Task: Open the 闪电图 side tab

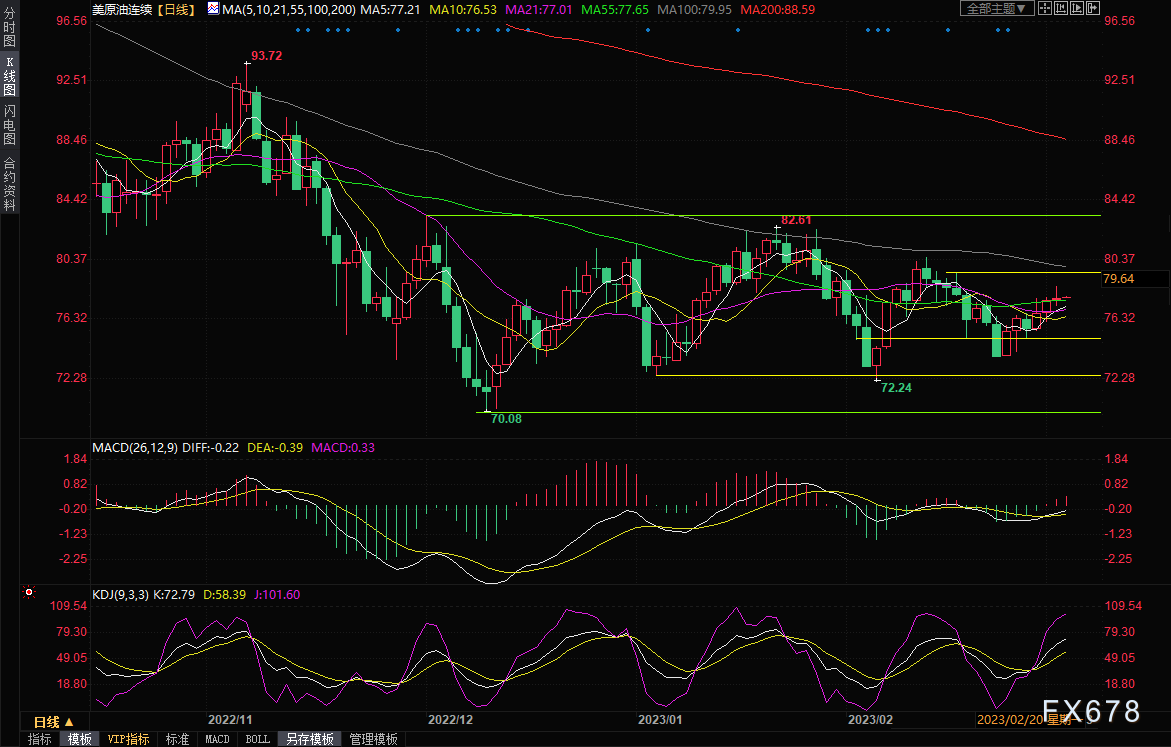Action: coord(9,125)
